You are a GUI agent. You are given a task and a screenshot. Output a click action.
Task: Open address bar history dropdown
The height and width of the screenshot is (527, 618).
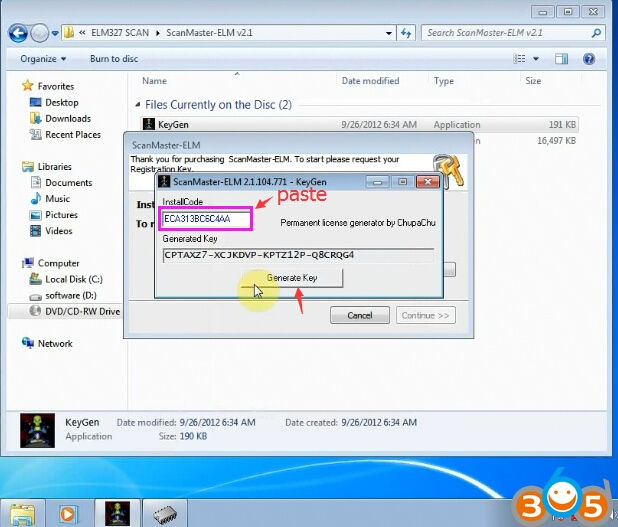pyautogui.click(x=389, y=33)
